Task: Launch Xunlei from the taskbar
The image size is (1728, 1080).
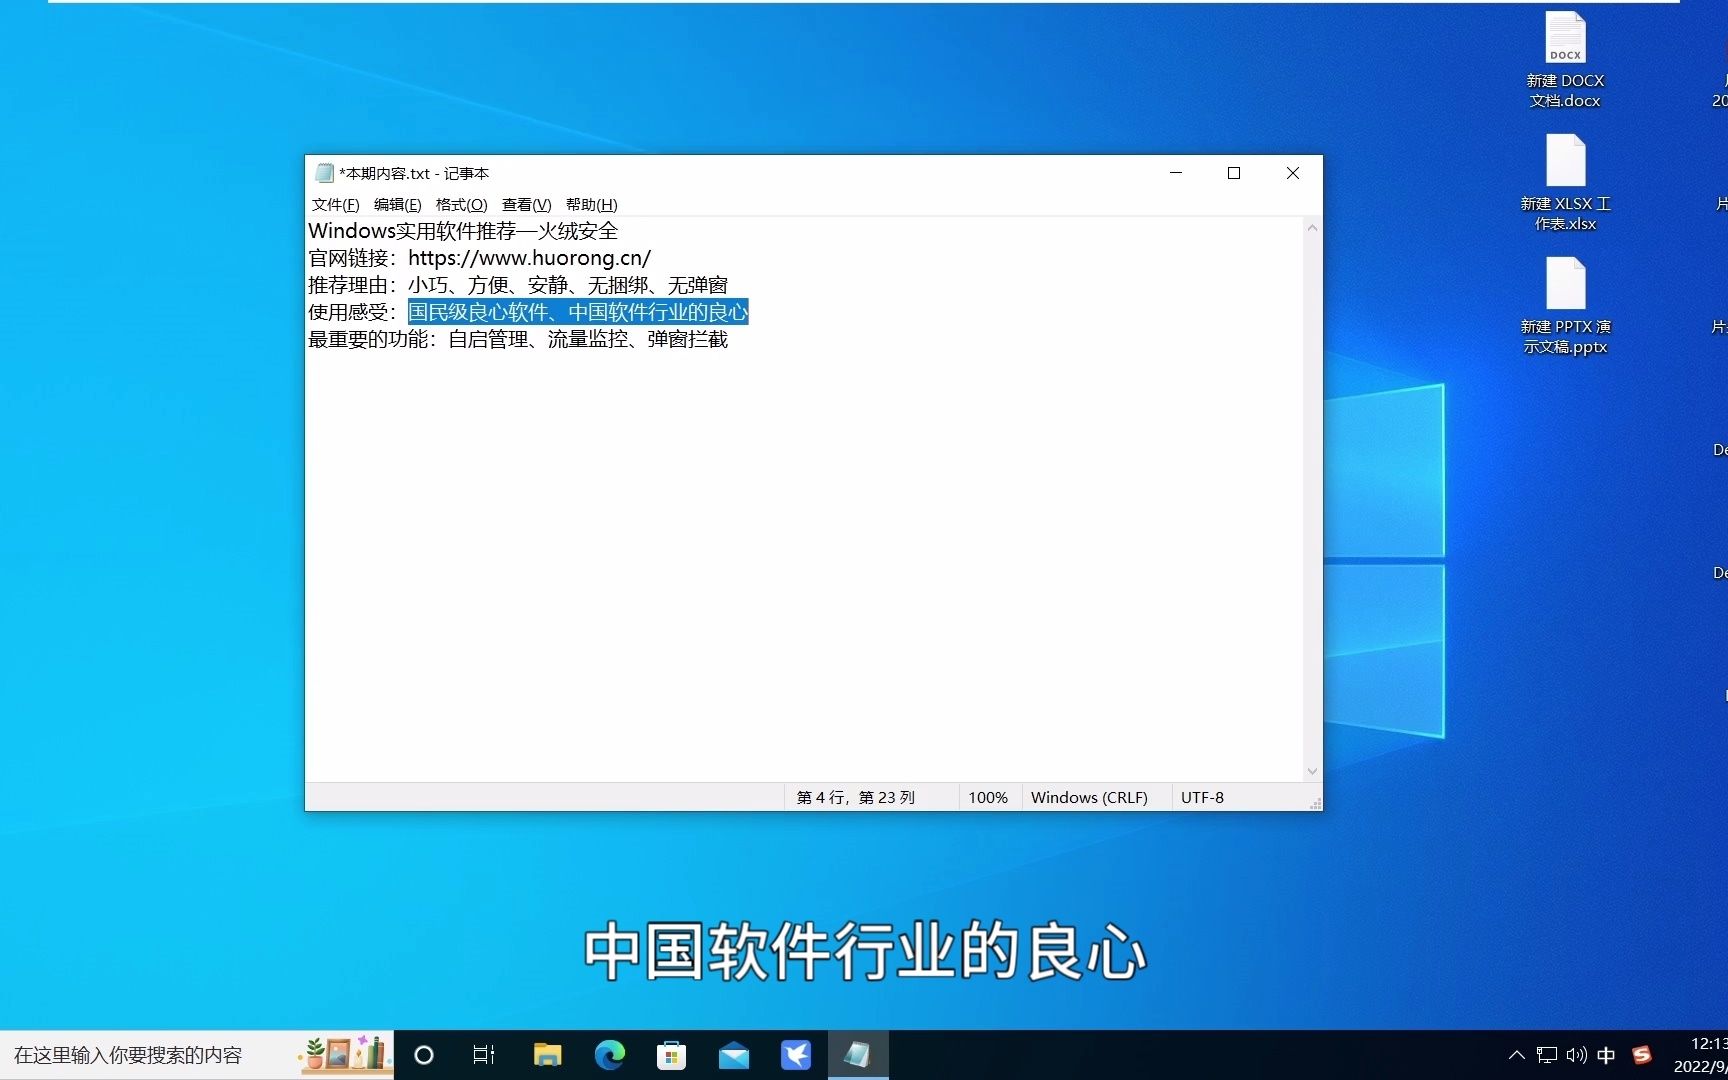Action: point(796,1055)
